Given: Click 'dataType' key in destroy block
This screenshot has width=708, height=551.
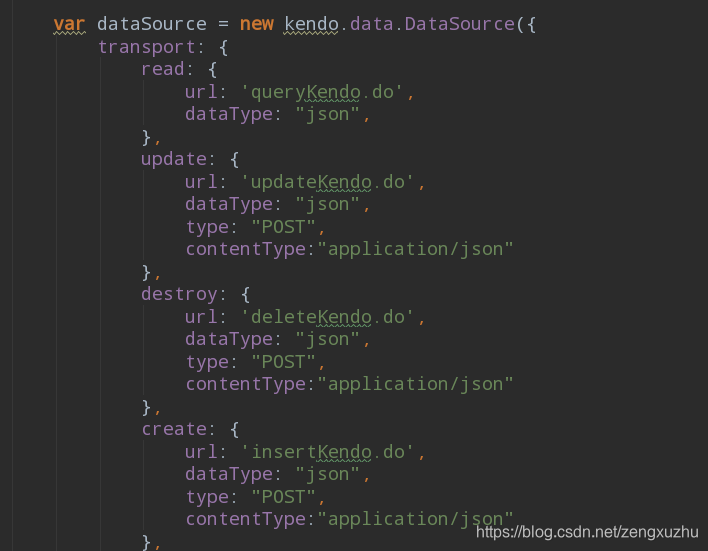Looking at the screenshot, I should coord(229,339).
